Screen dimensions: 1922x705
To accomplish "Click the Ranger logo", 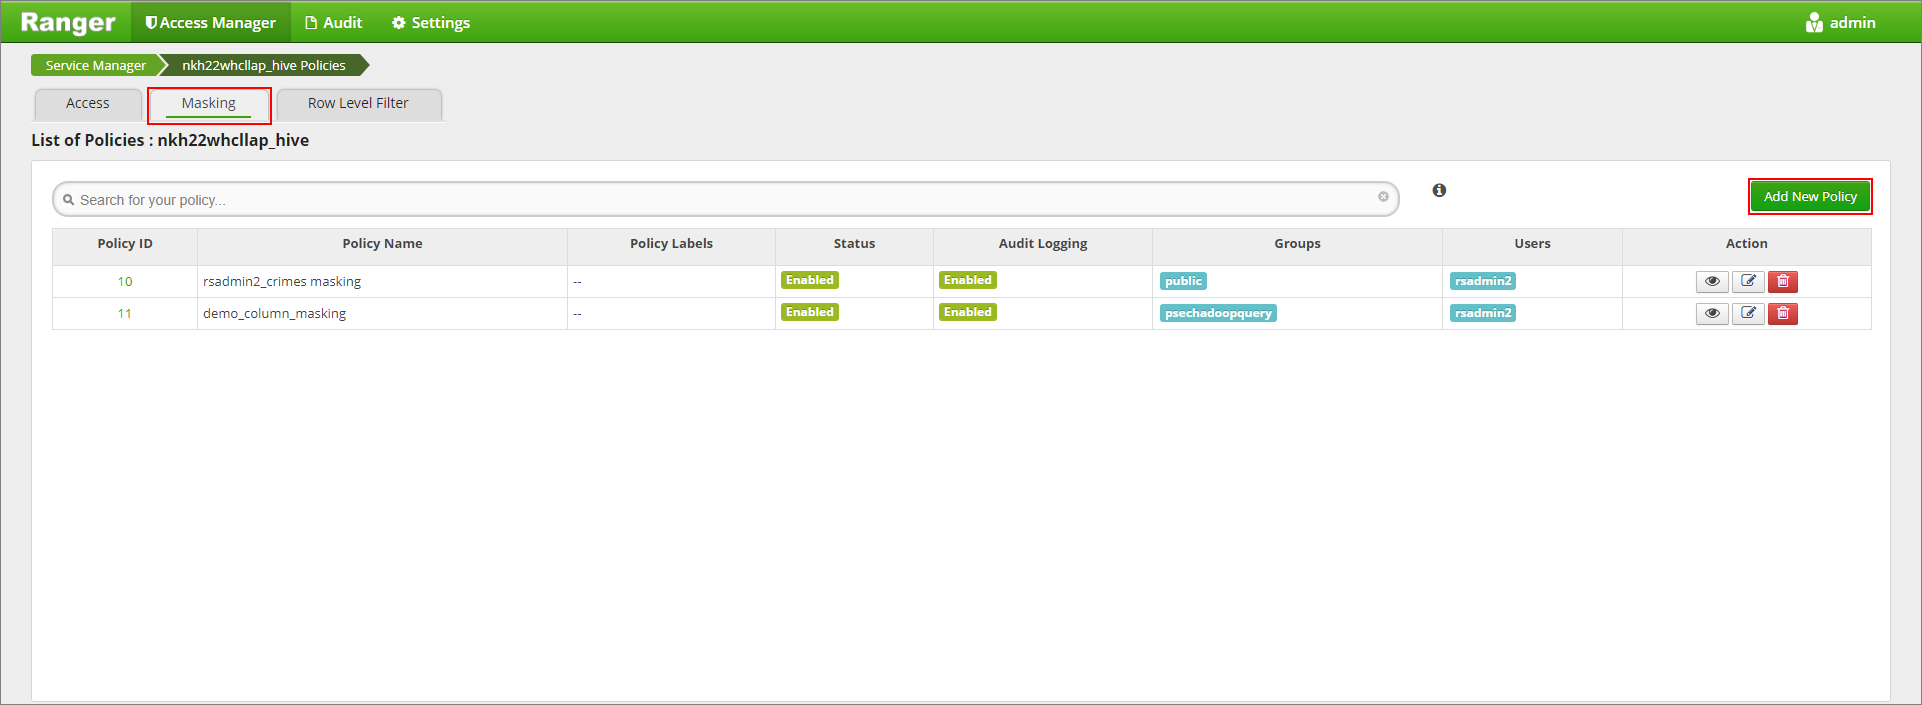I will (x=68, y=22).
